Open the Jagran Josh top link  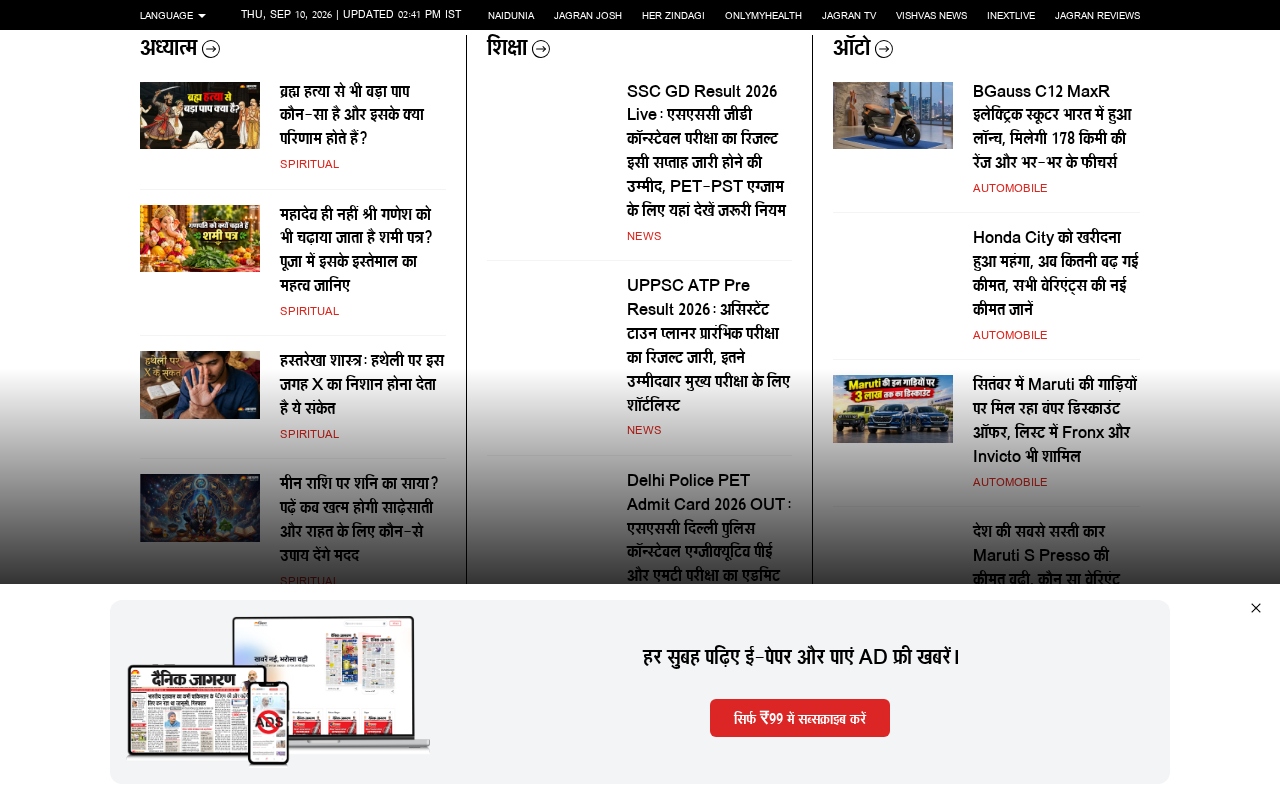[x=588, y=16]
